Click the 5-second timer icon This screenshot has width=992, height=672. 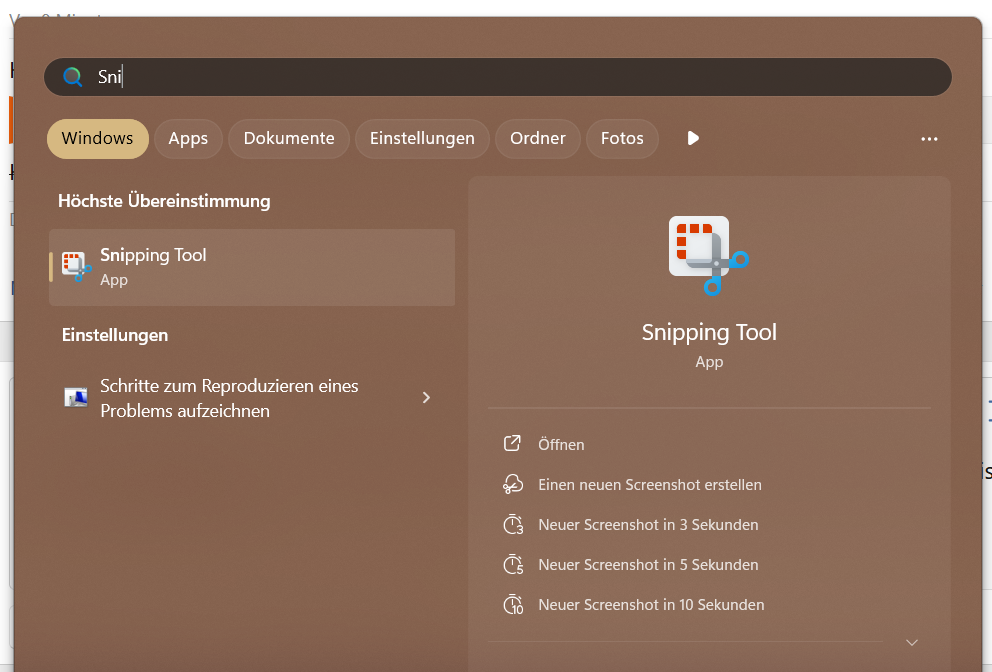(513, 565)
